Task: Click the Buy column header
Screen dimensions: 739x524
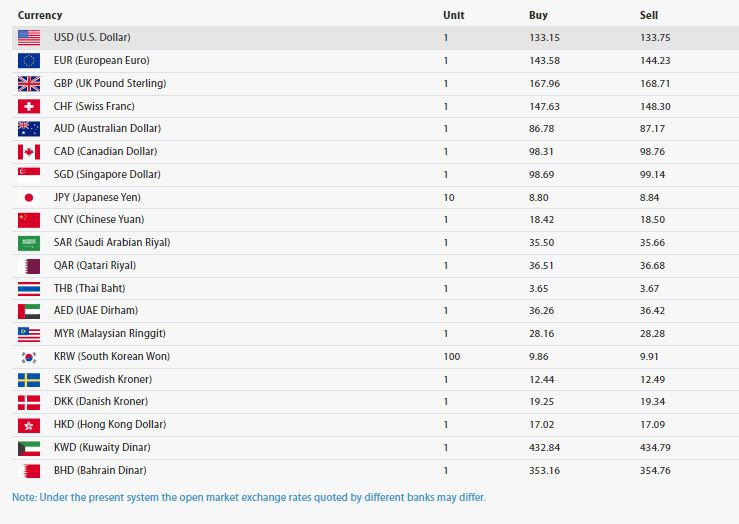Action: click(538, 15)
